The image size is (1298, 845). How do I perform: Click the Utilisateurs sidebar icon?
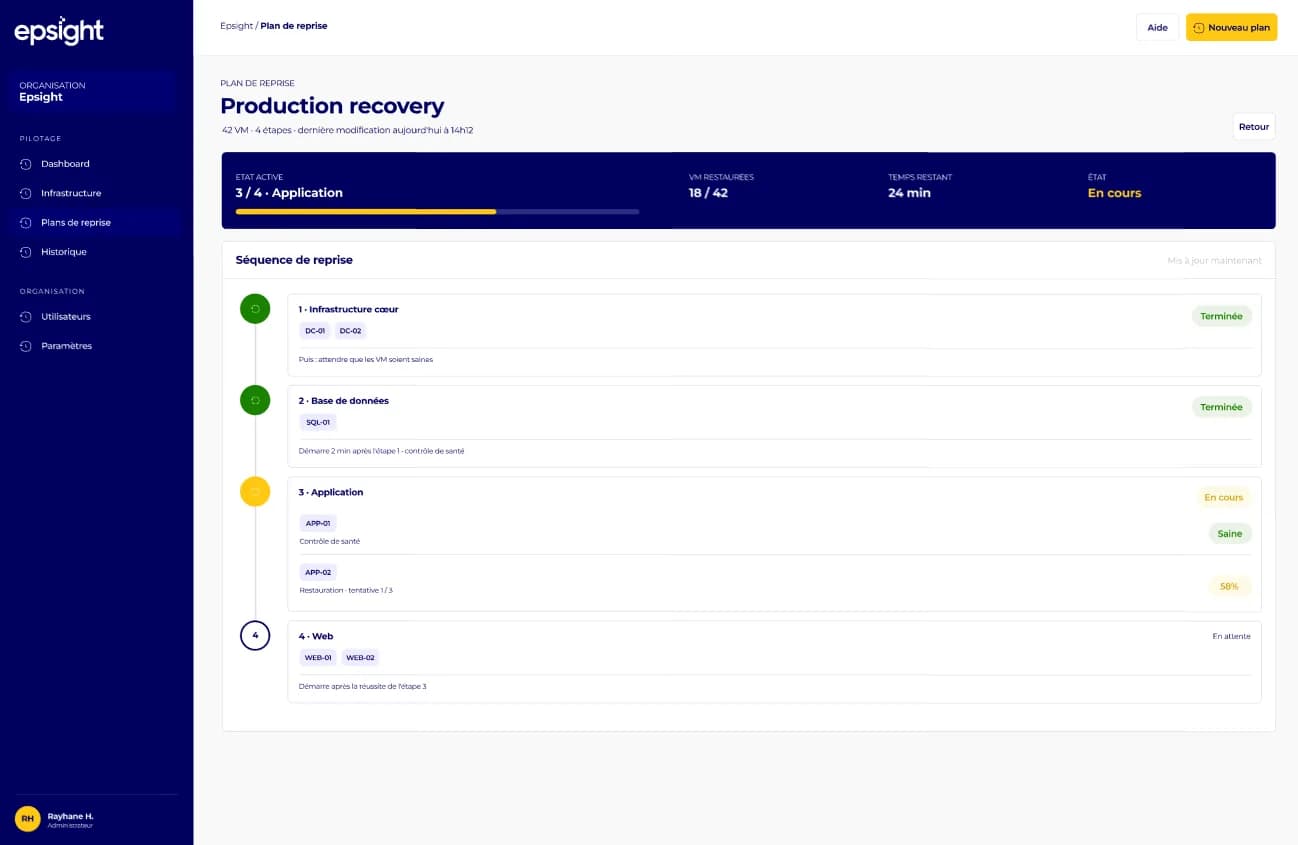26,317
